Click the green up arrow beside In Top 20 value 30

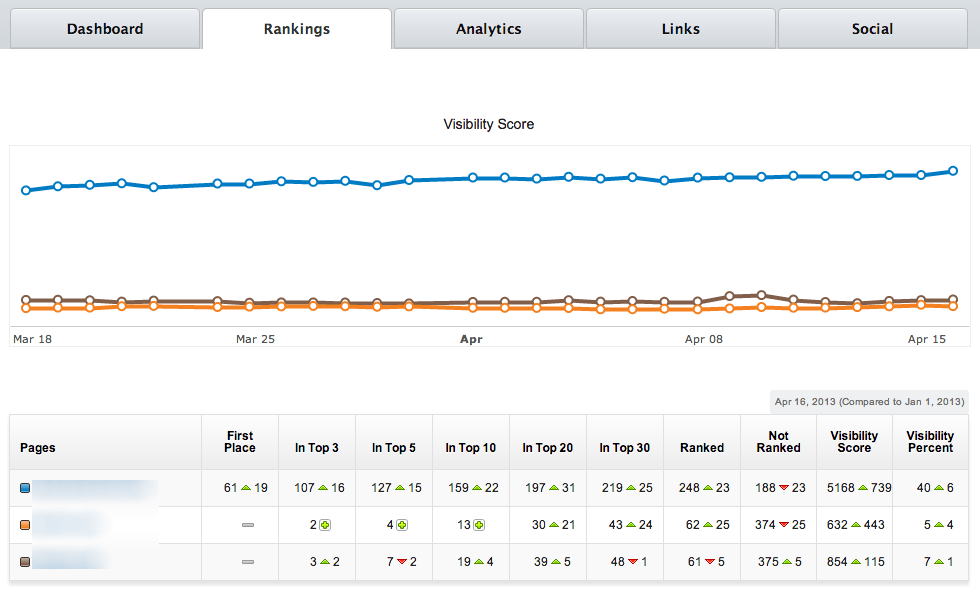point(554,525)
